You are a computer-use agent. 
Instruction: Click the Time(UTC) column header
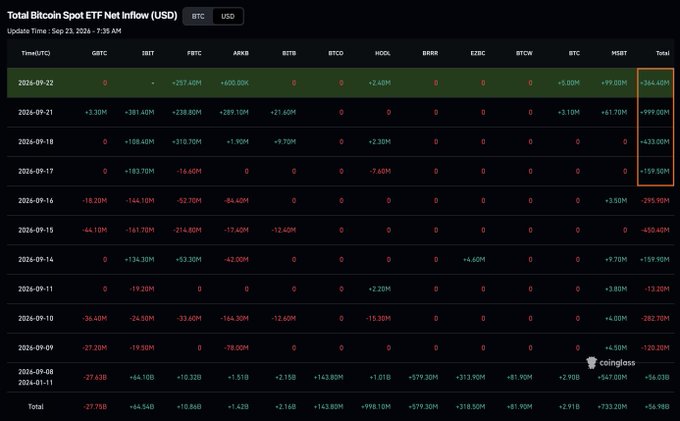(36, 53)
